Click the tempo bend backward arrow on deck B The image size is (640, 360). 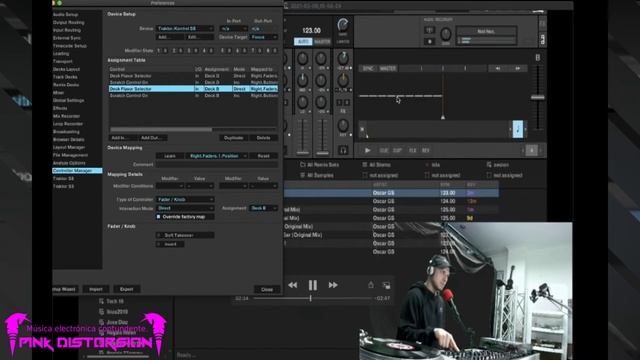coord(498,69)
